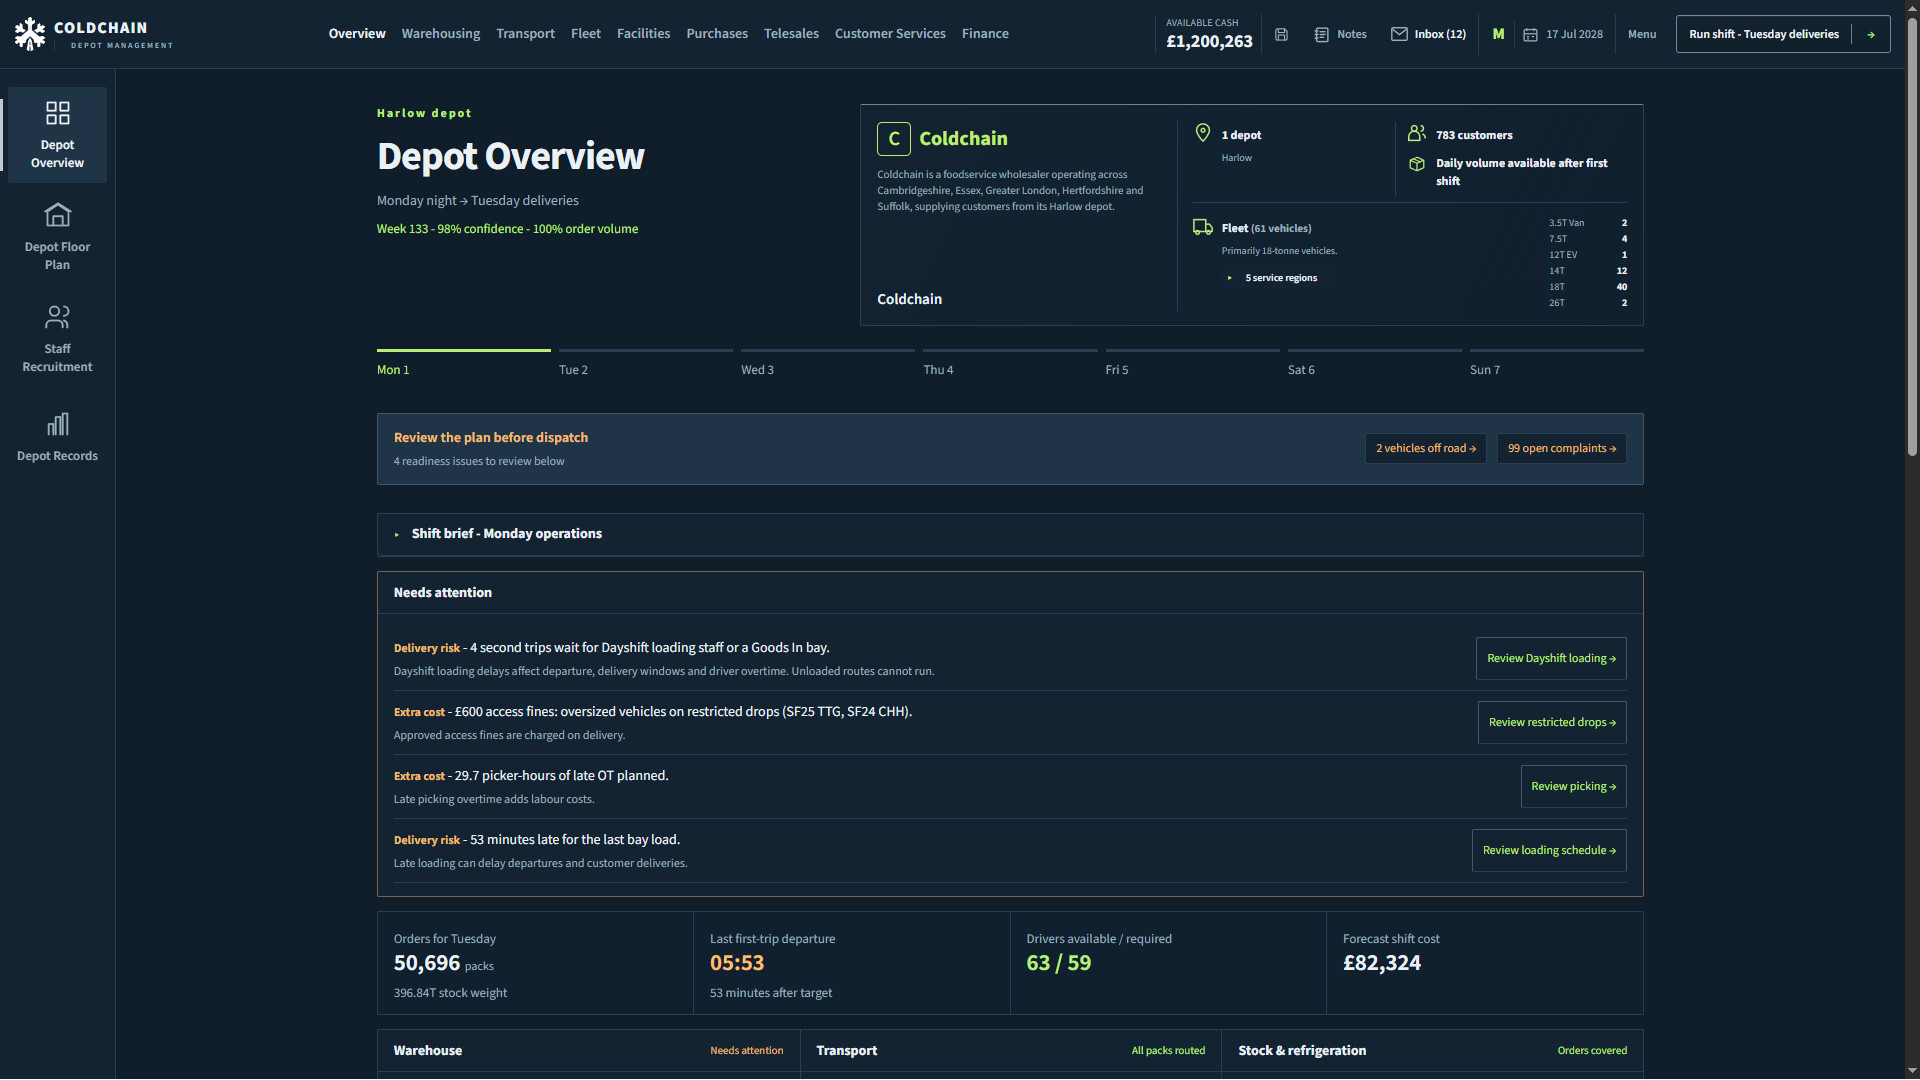Open the Staff Recruitment sidebar icon
The image size is (1920, 1080).
57,317
